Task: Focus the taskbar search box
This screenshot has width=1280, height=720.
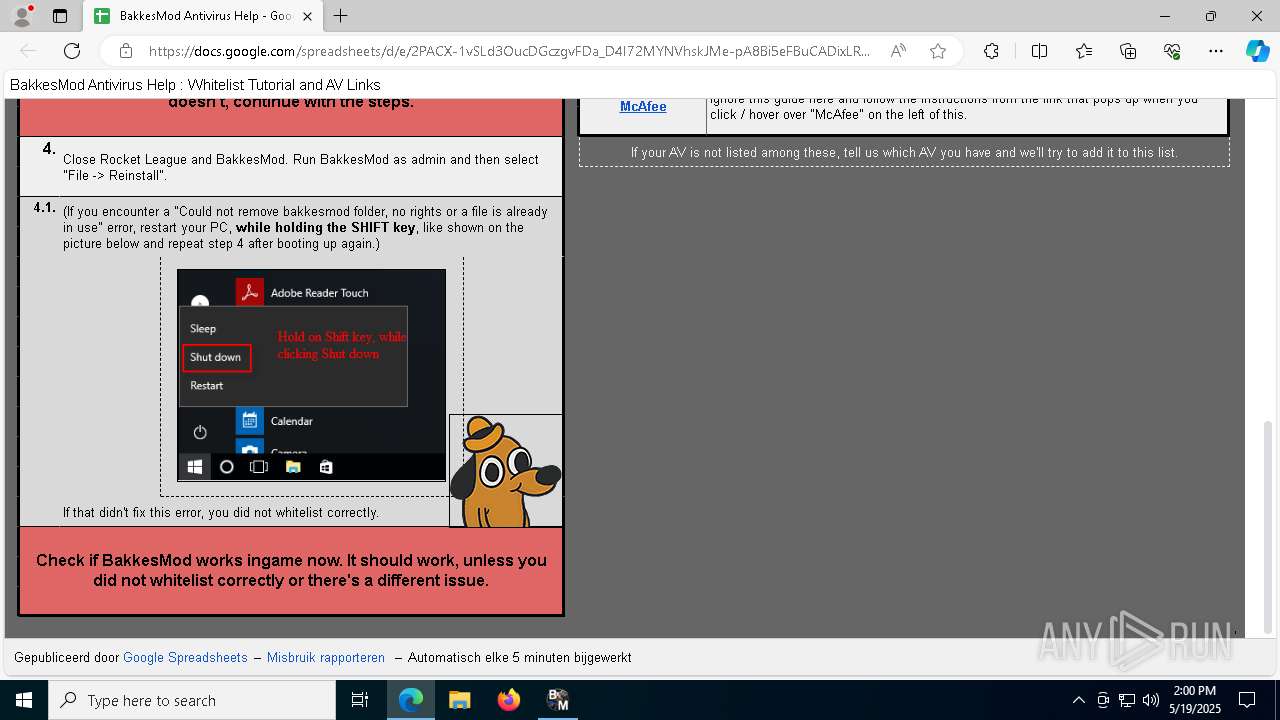Action: (x=192, y=700)
